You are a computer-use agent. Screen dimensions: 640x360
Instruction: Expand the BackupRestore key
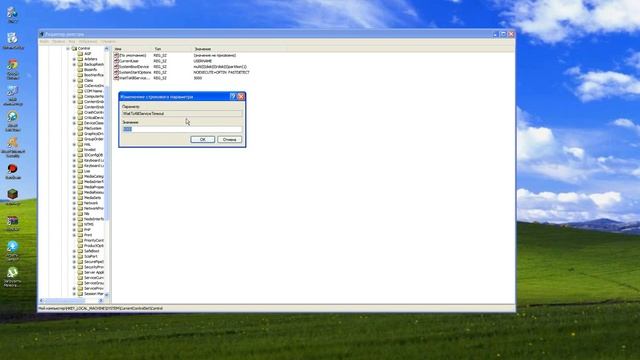74,64
